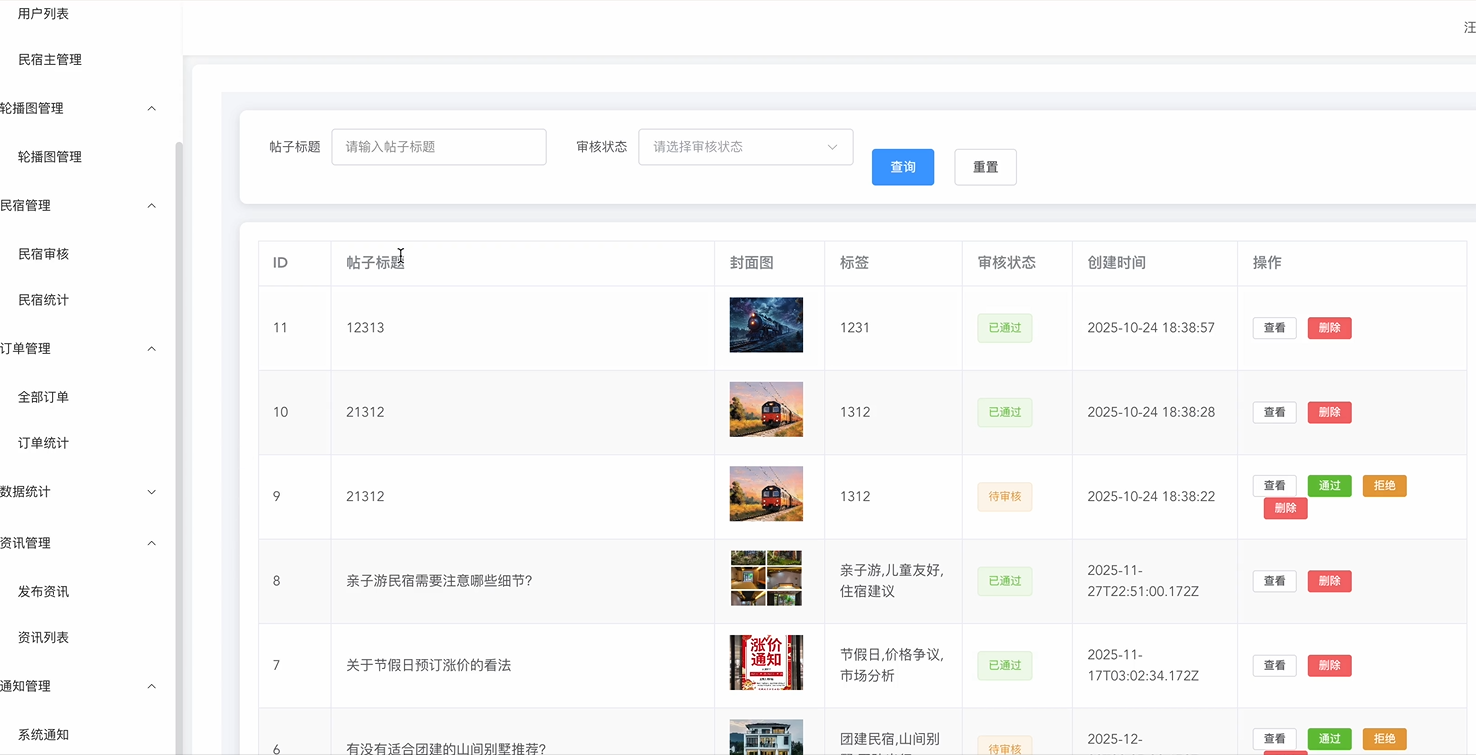Click the train cover image on post 11
The width and height of the screenshot is (1476, 755).
click(x=766, y=325)
